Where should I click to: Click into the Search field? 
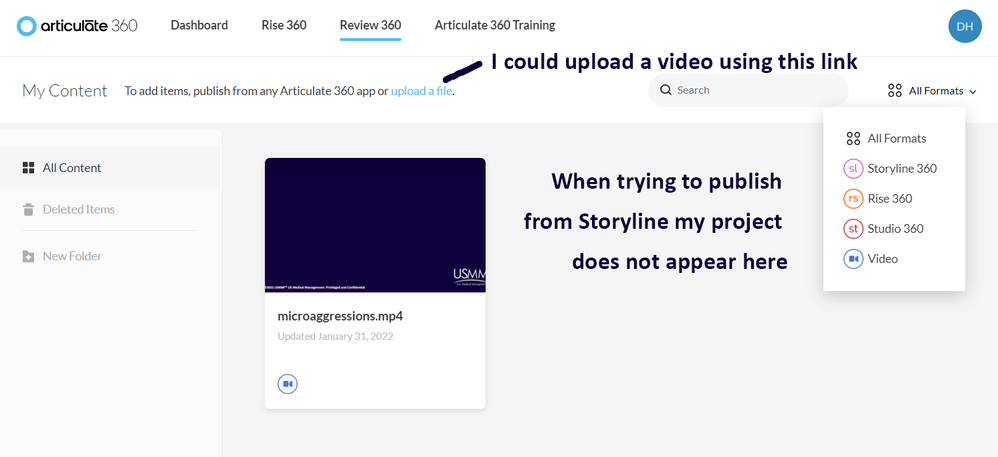[x=748, y=90]
